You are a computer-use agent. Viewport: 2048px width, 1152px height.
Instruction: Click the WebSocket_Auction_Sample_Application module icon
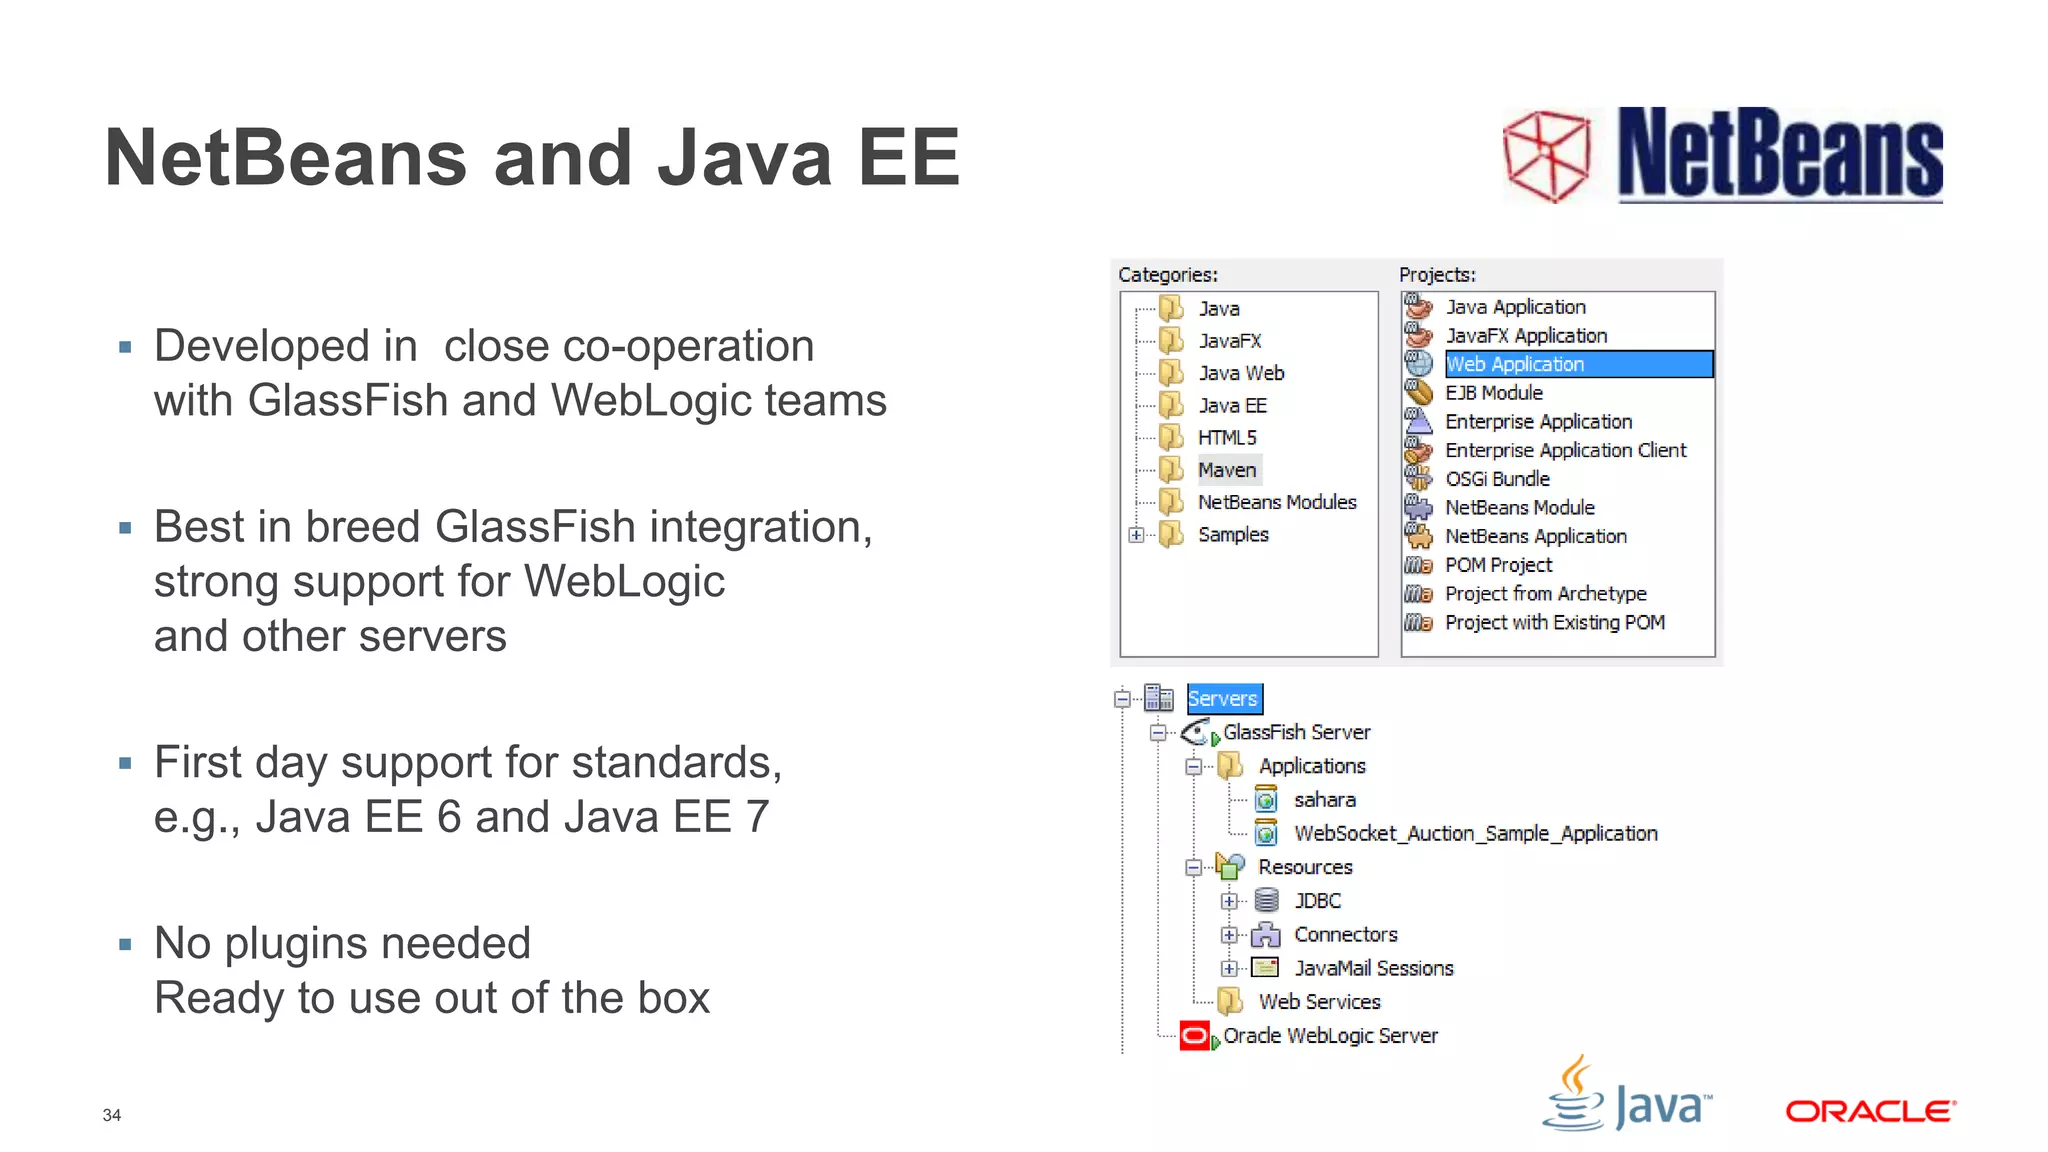click(x=1266, y=833)
